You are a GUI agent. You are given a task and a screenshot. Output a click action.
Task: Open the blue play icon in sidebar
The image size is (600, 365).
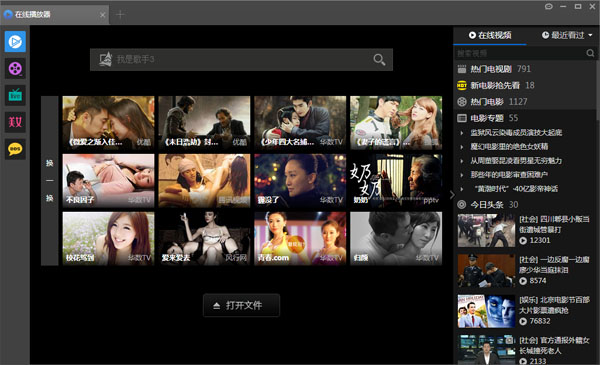click(15, 41)
